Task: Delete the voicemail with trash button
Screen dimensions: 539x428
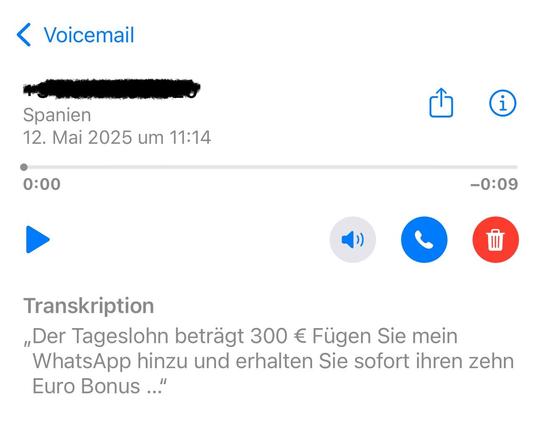Action: click(496, 240)
